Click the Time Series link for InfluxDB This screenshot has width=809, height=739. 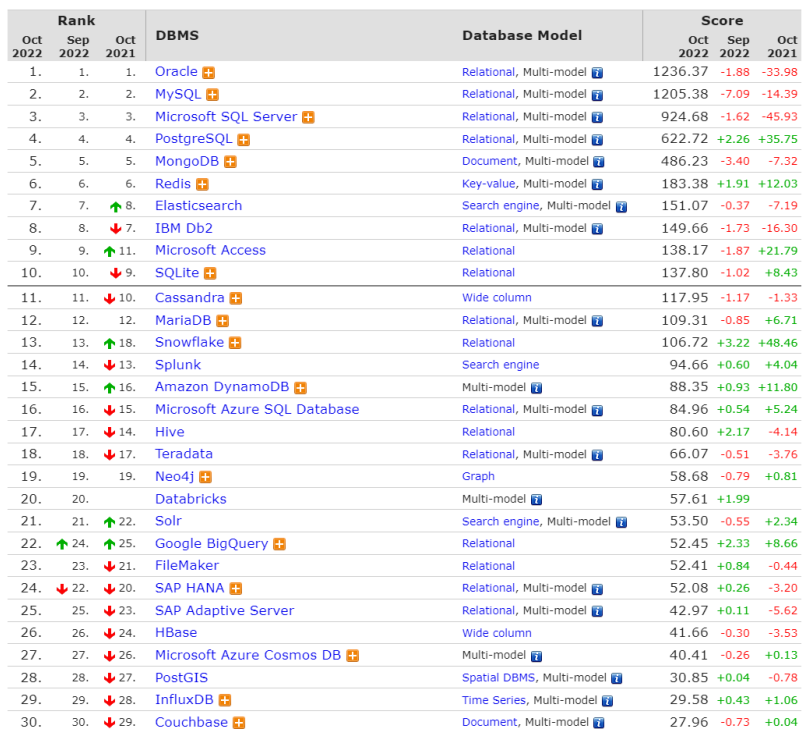(494, 700)
